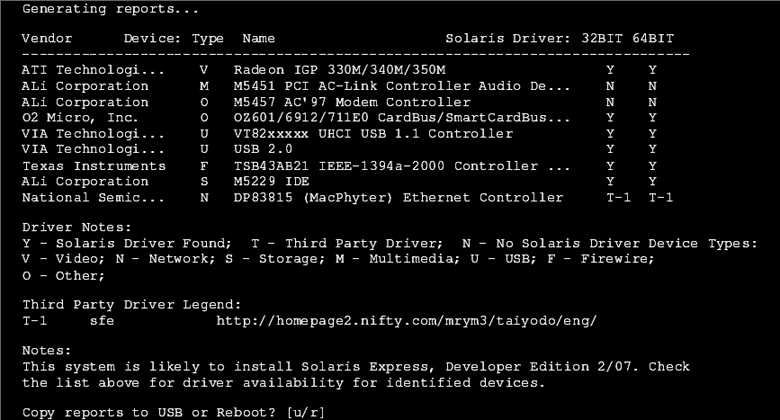The width and height of the screenshot is (780, 420).
Task: Click the [u/r] prompt at bottom
Action: point(305,413)
